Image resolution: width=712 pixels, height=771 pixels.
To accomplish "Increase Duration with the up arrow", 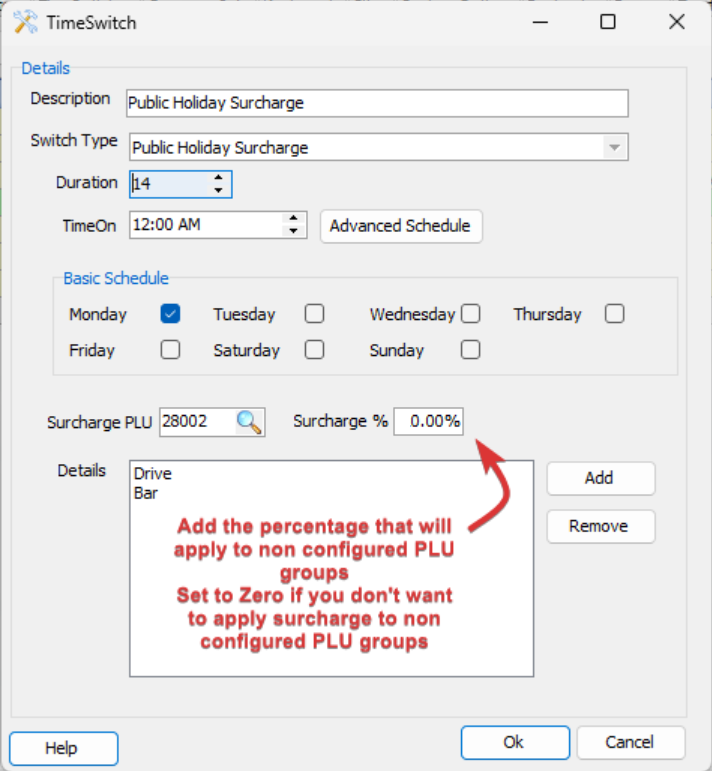I will tap(219, 178).
